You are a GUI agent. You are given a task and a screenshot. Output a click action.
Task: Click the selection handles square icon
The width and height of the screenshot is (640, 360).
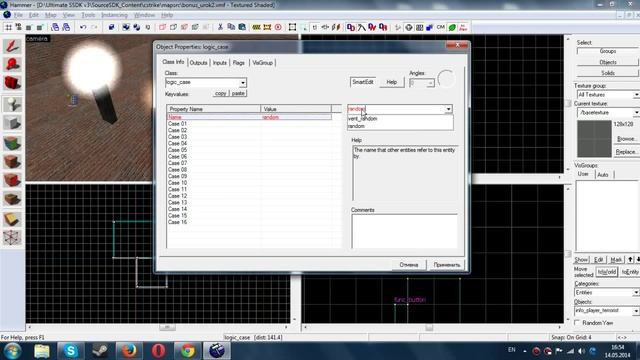point(292,27)
